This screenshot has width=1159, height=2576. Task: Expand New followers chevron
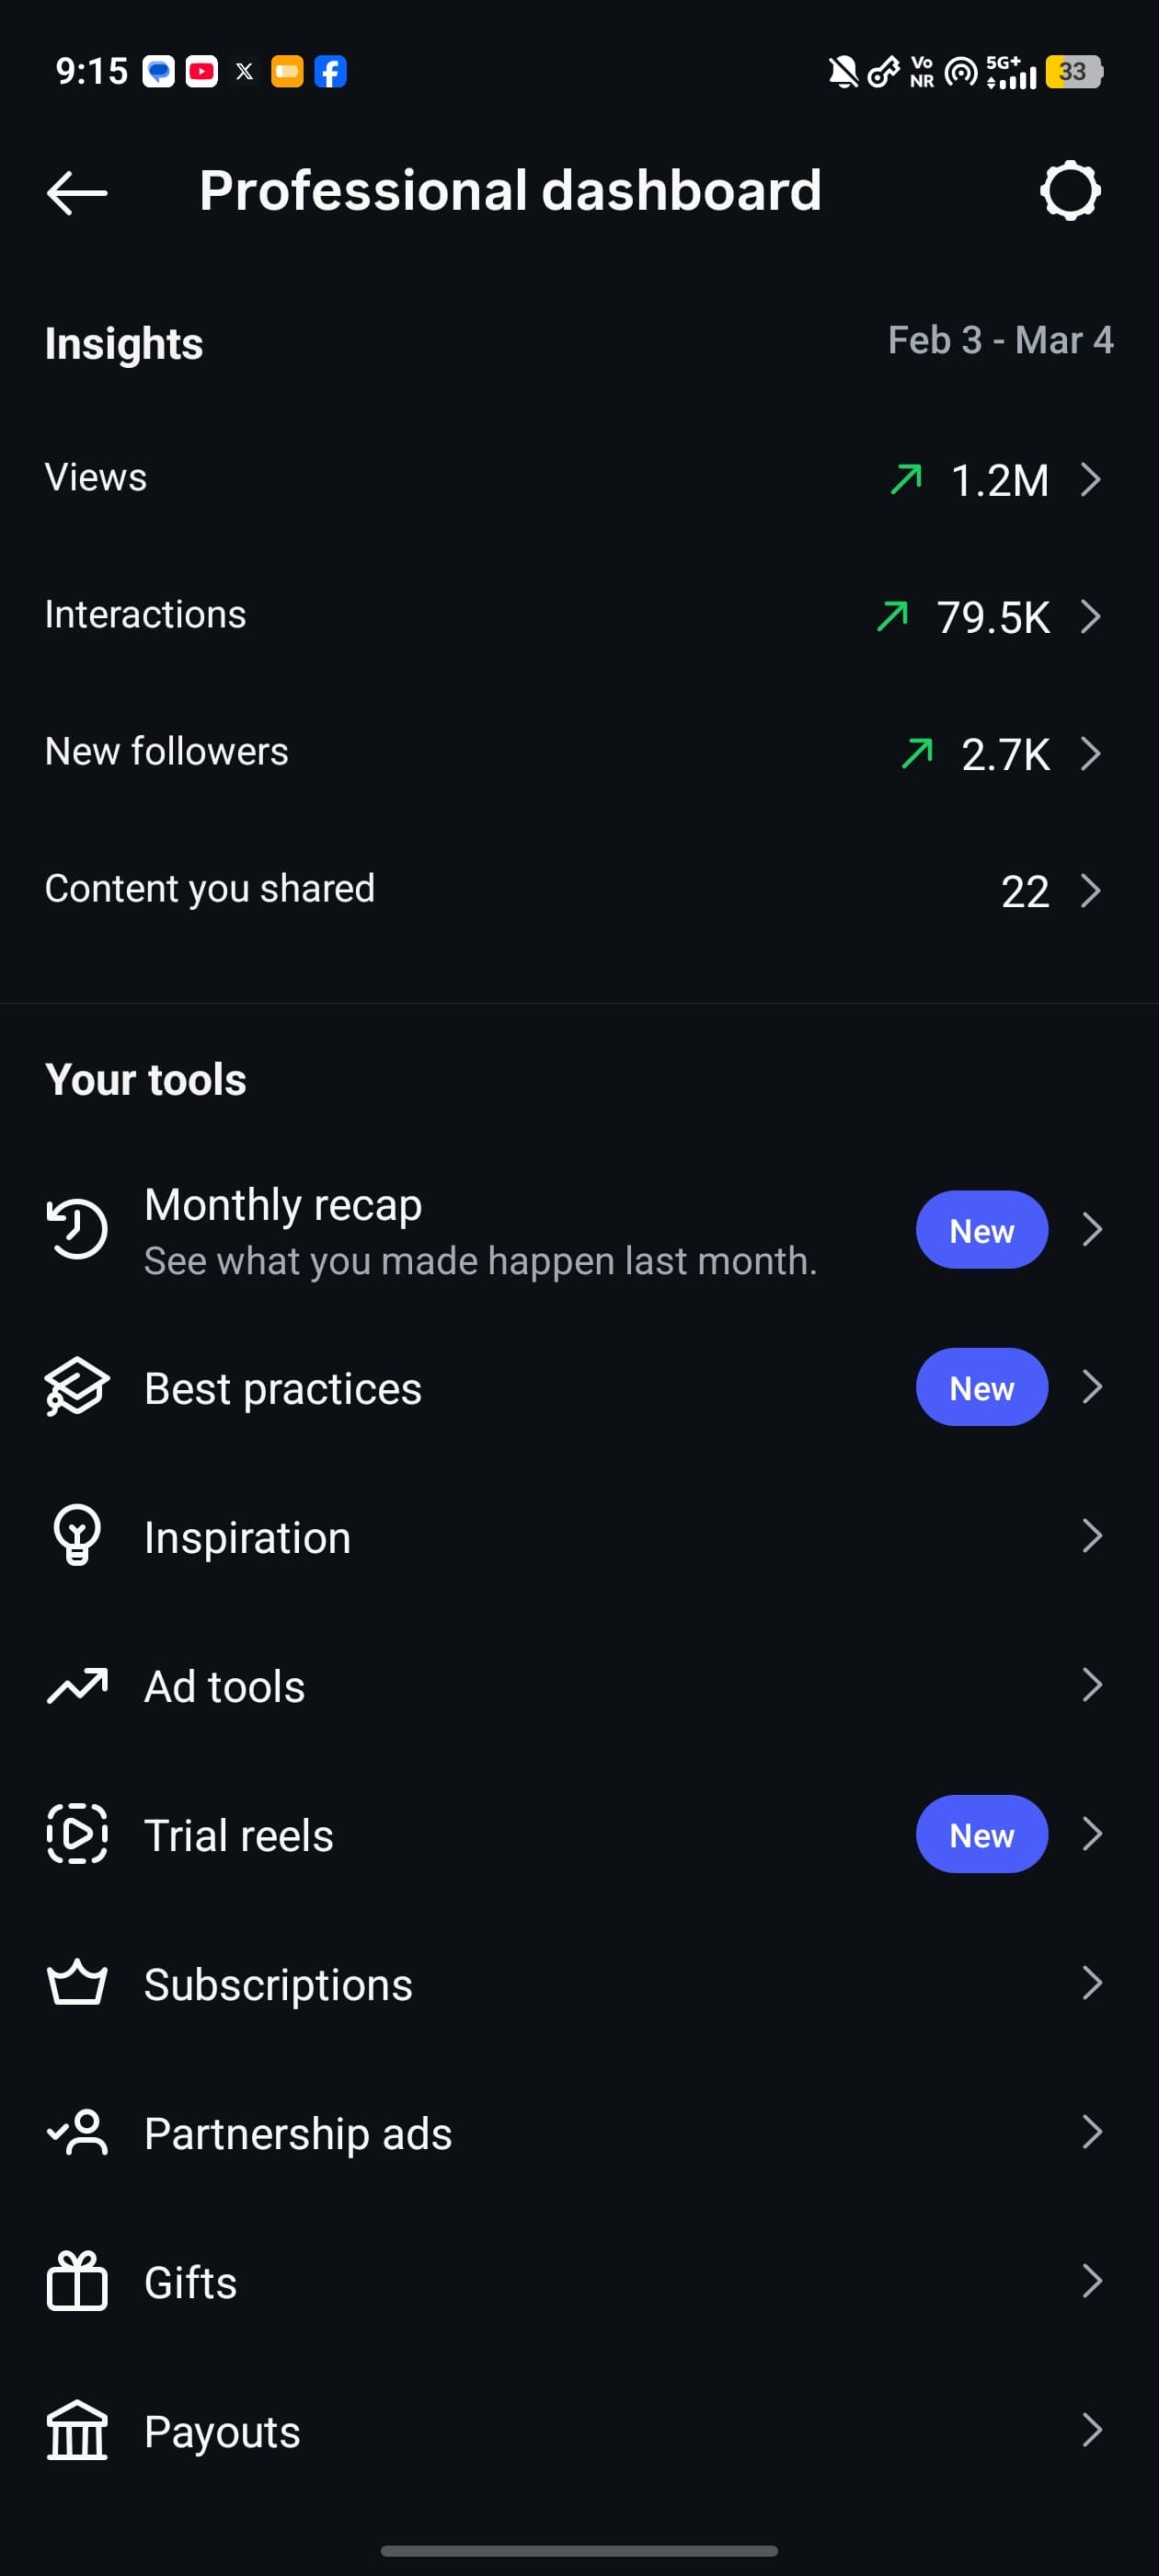click(1091, 754)
